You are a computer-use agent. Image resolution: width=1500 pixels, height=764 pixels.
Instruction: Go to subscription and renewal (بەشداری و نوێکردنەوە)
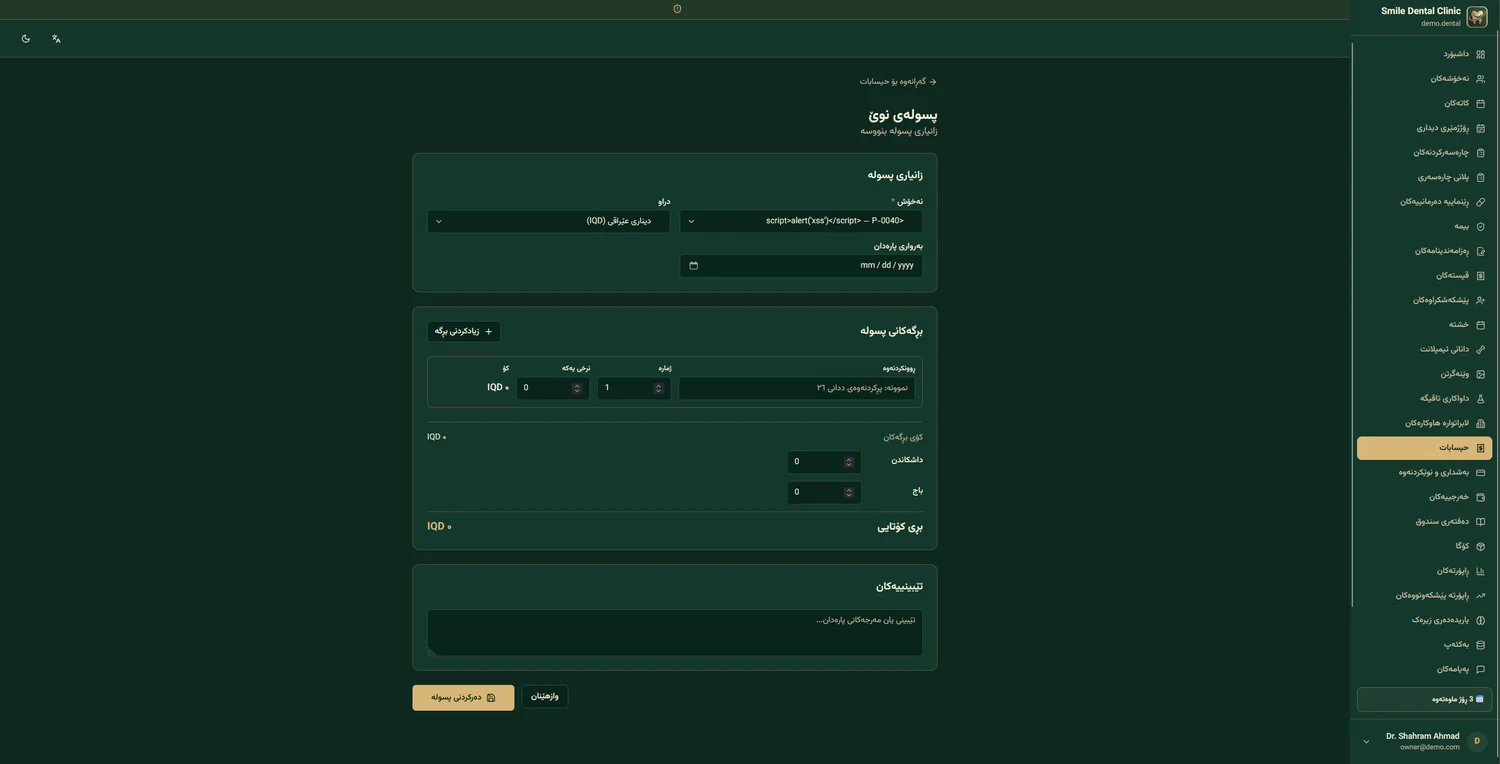click(1424, 473)
